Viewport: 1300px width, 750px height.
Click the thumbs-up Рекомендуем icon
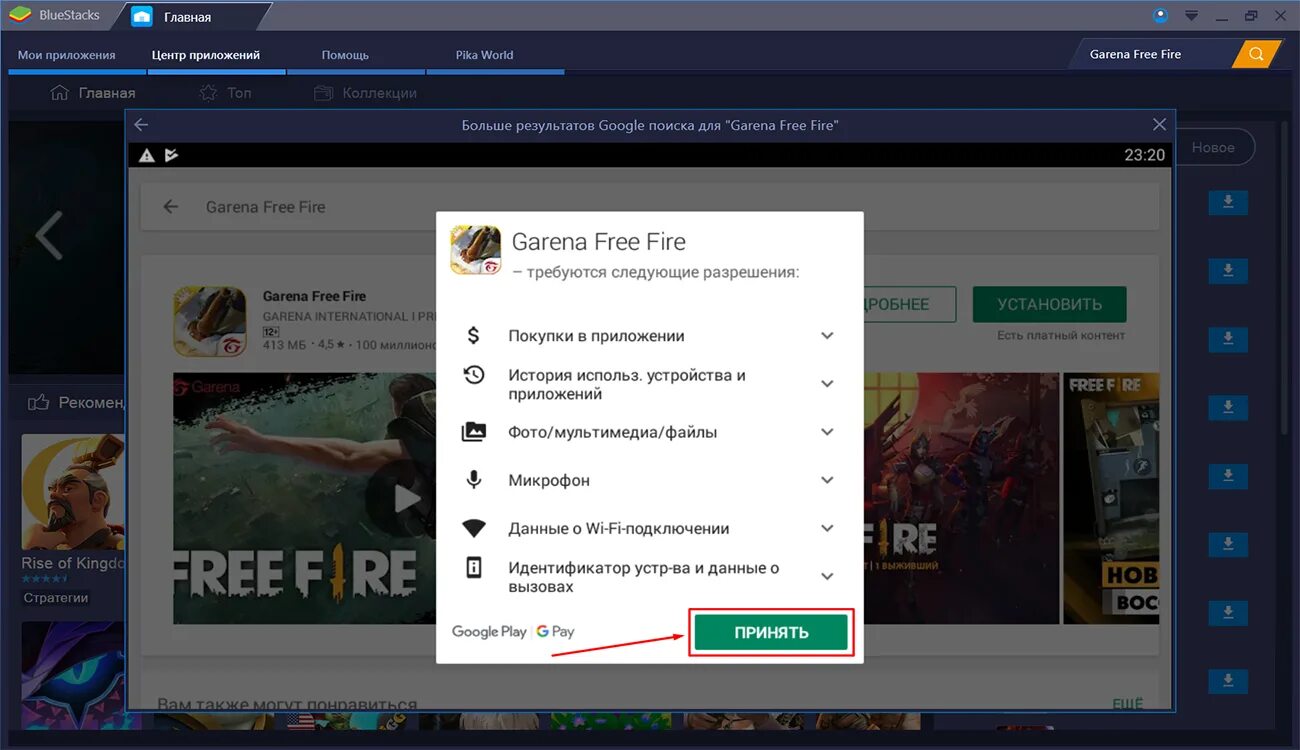[x=39, y=402]
